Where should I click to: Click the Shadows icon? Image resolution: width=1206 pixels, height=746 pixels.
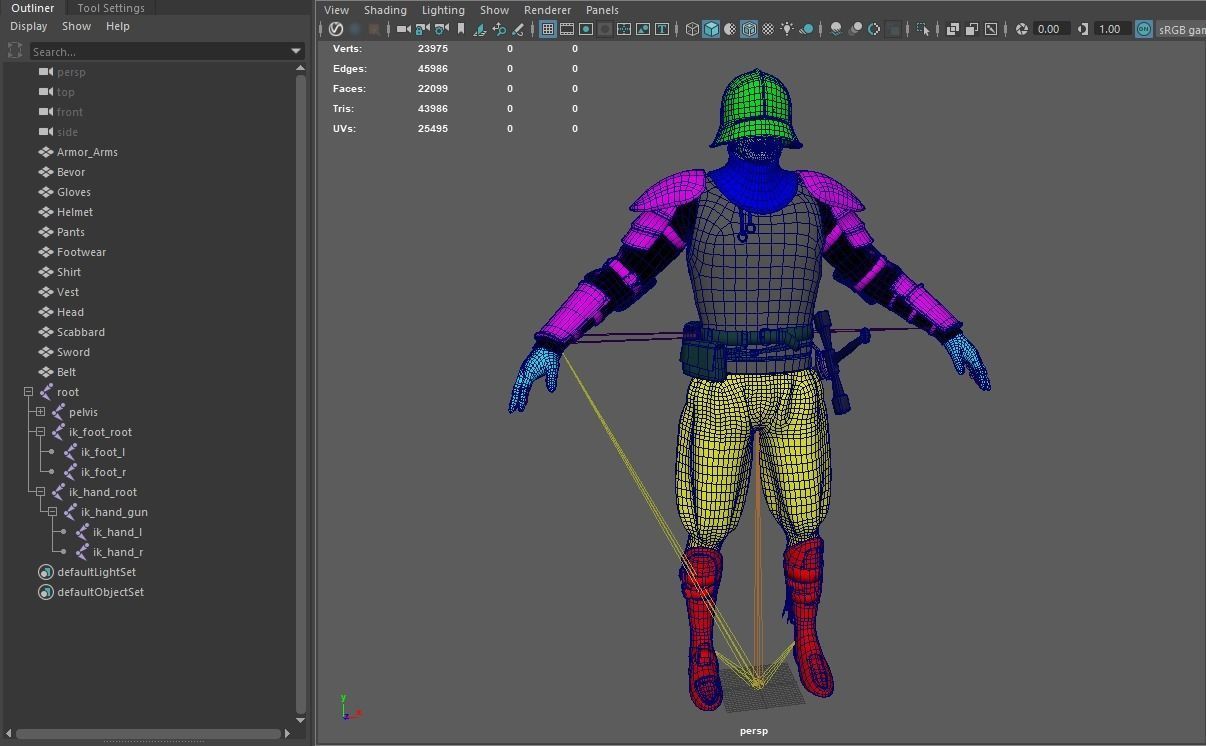tap(807, 29)
